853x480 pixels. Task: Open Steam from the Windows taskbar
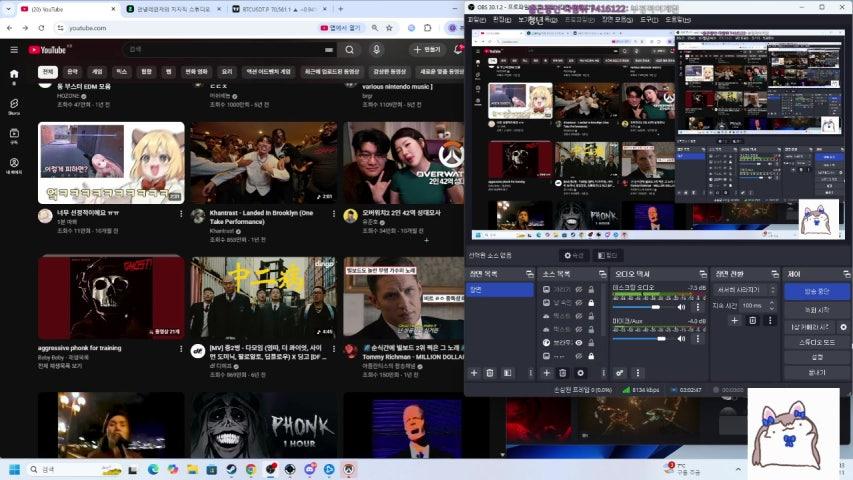[x=232, y=469]
